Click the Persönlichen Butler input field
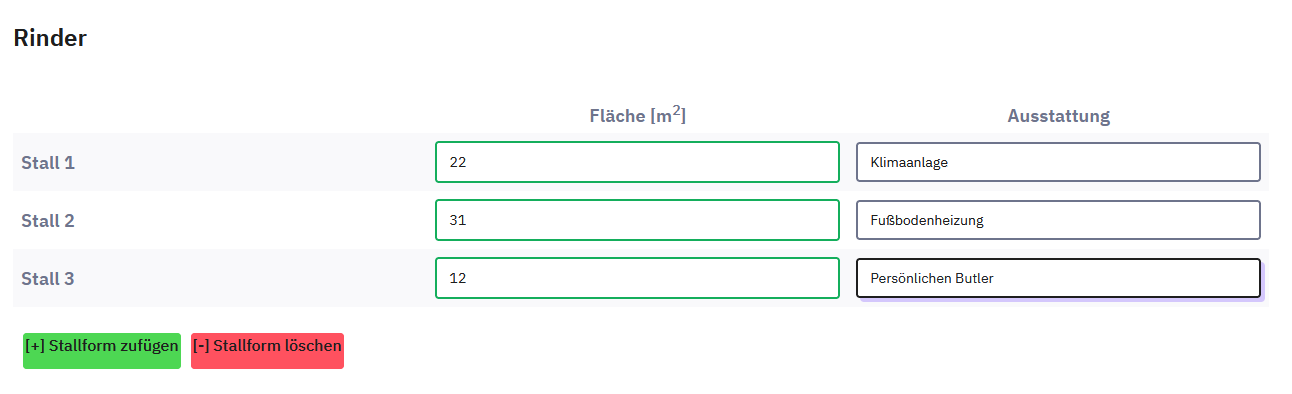1292x394 pixels. 1058,278
